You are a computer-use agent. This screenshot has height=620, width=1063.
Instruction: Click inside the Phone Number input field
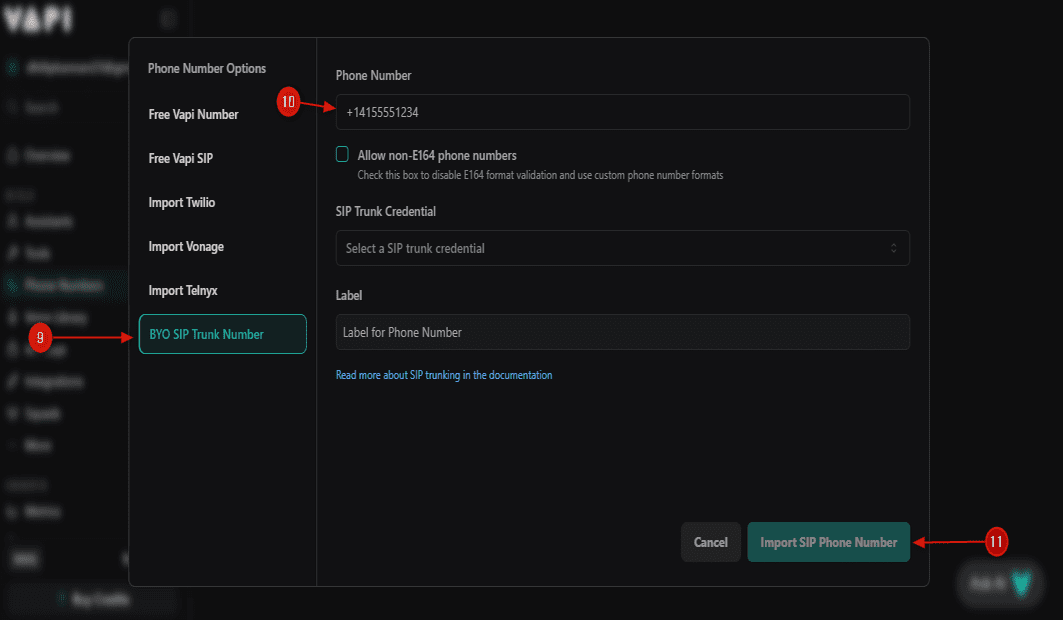pyautogui.click(x=622, y=112)
